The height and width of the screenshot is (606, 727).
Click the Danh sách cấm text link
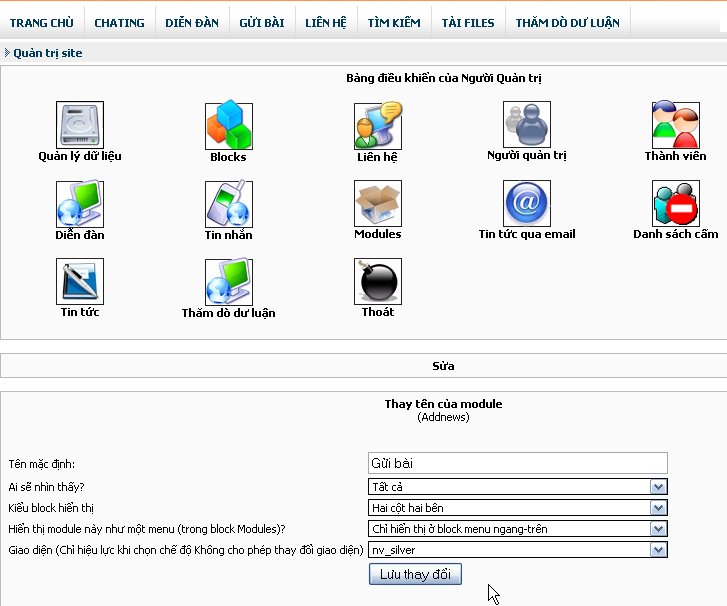point(676,234)
